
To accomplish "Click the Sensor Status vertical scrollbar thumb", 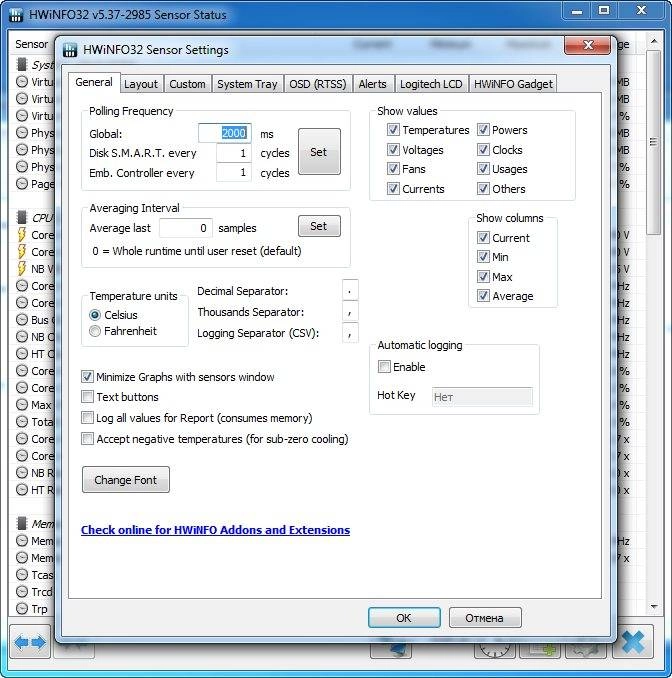I will point(653,142).
